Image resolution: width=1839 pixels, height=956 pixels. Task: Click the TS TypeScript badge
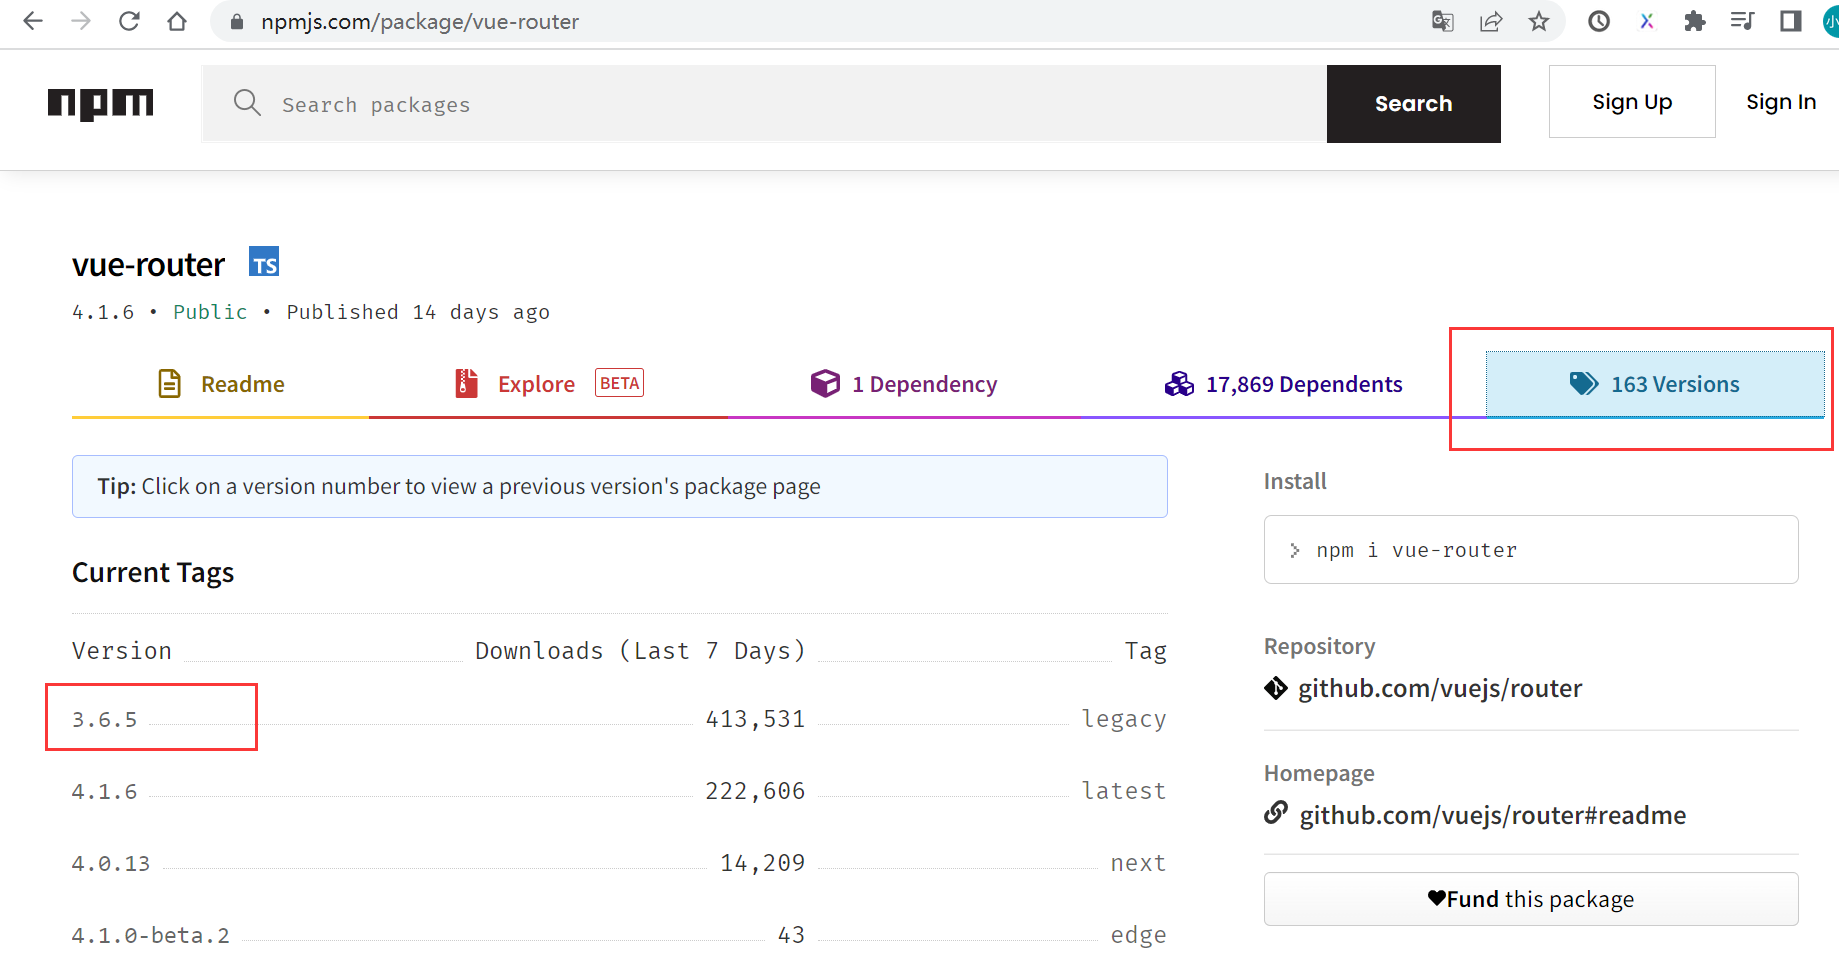264,261
